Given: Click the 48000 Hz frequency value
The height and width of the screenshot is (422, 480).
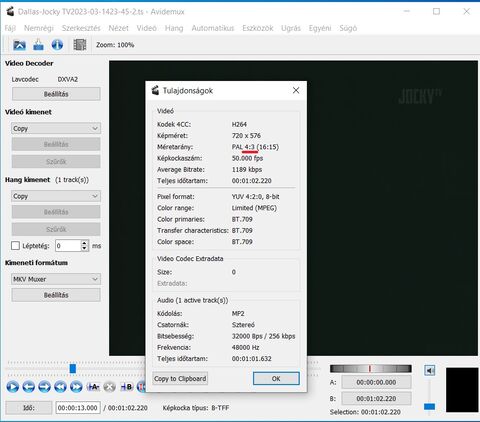Looking at the screenshot, I should point(246,348).
